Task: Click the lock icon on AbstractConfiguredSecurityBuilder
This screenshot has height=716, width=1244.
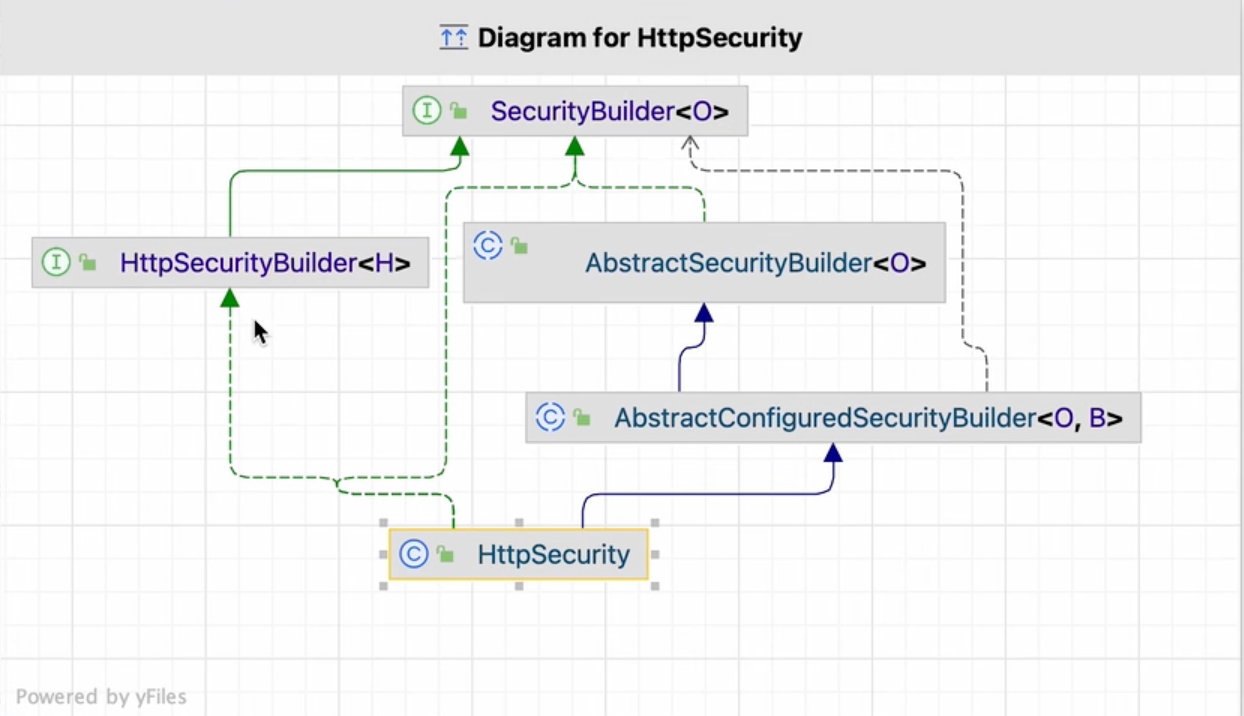Action: click(x=581, y=418)
